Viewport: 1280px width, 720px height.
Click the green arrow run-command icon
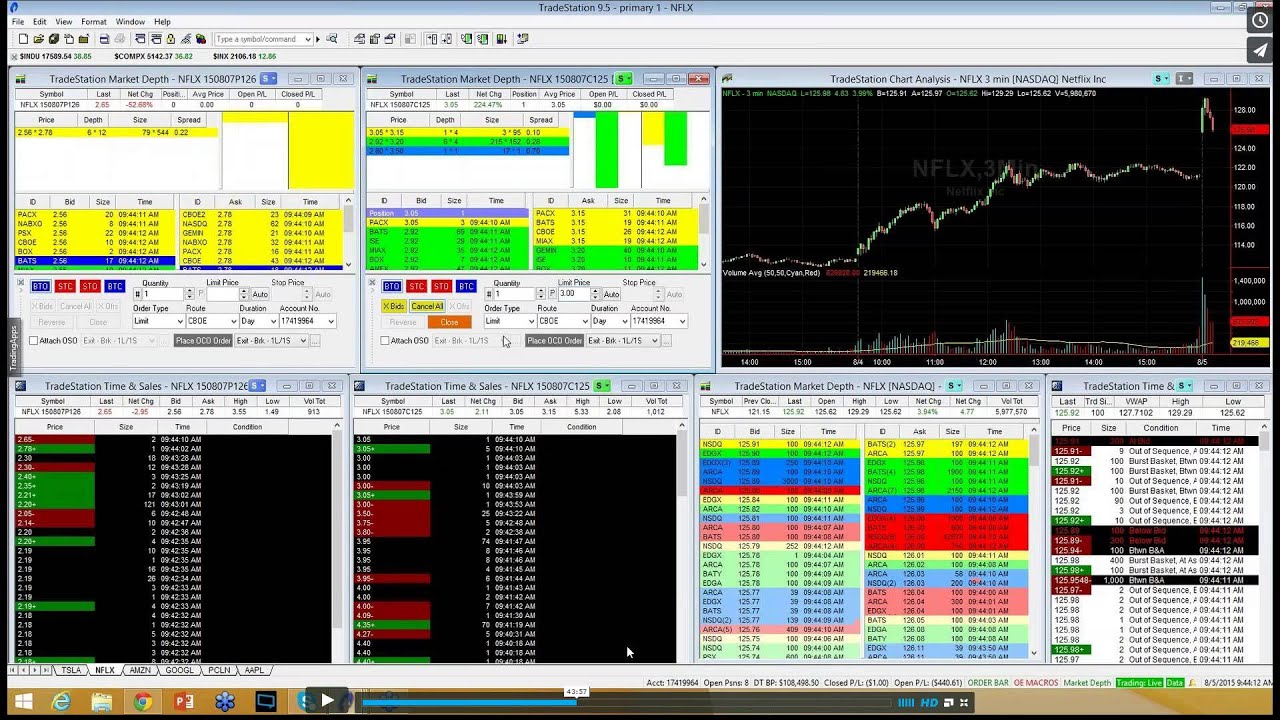click(x=318, y=39)
